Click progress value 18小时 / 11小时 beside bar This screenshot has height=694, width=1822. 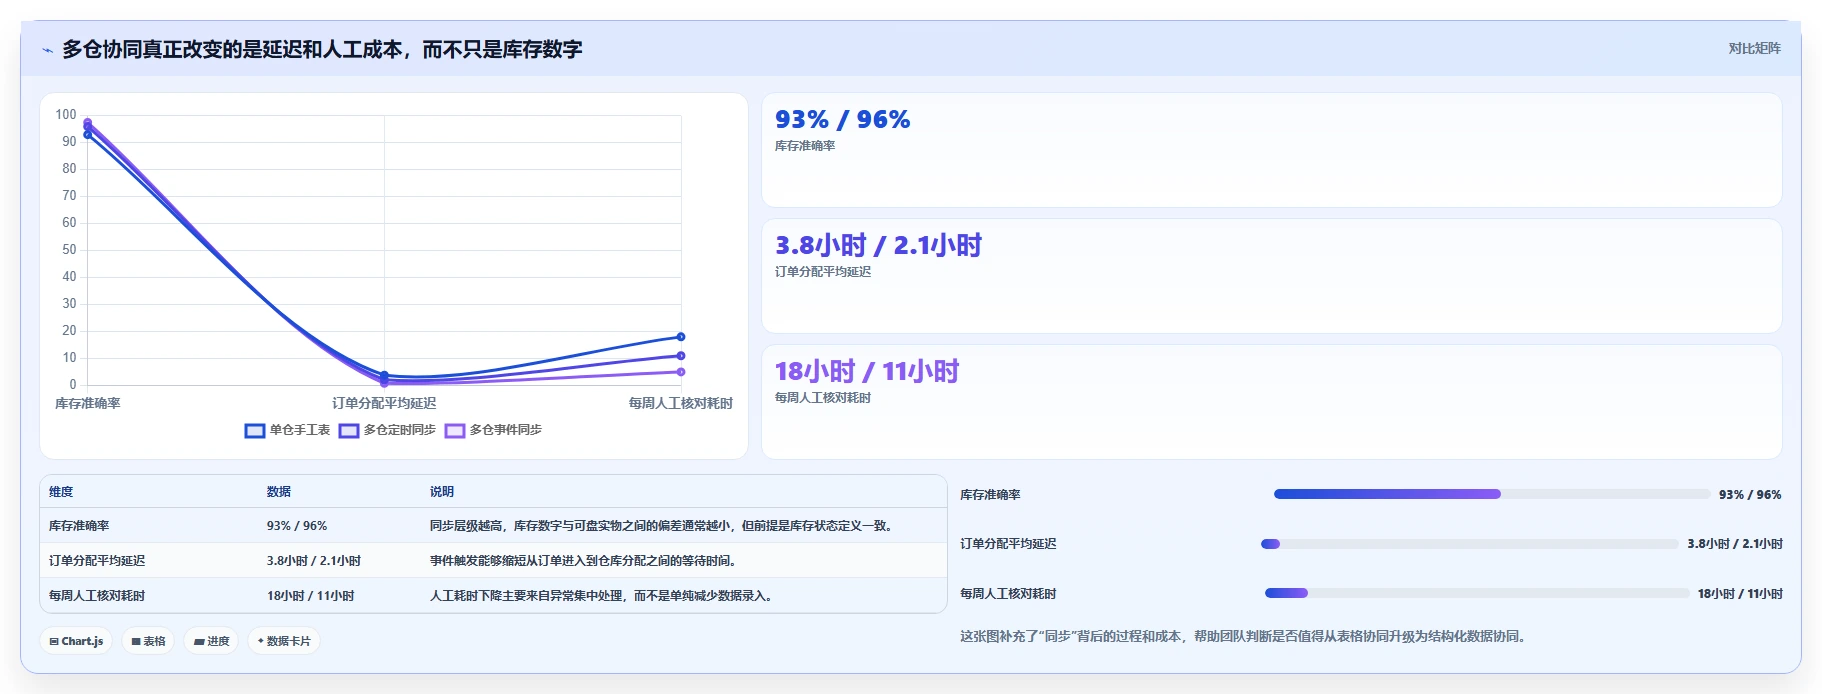(x=1740, y=594)
